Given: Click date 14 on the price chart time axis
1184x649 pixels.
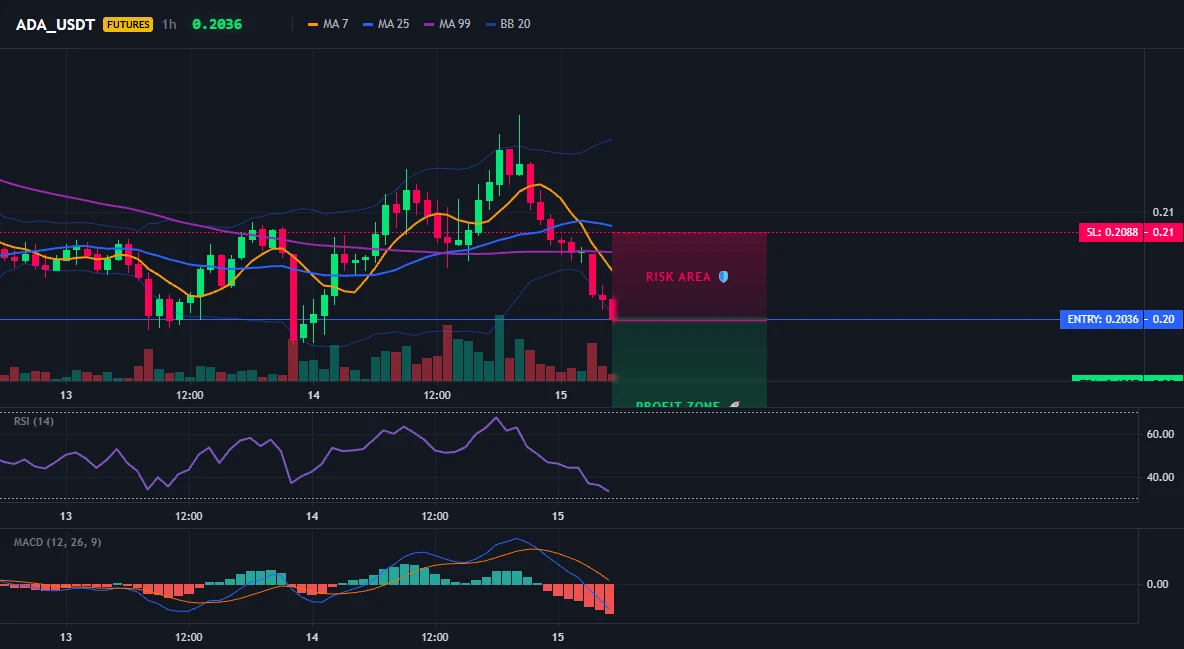Looking at the screenshot, I should 313,395.
